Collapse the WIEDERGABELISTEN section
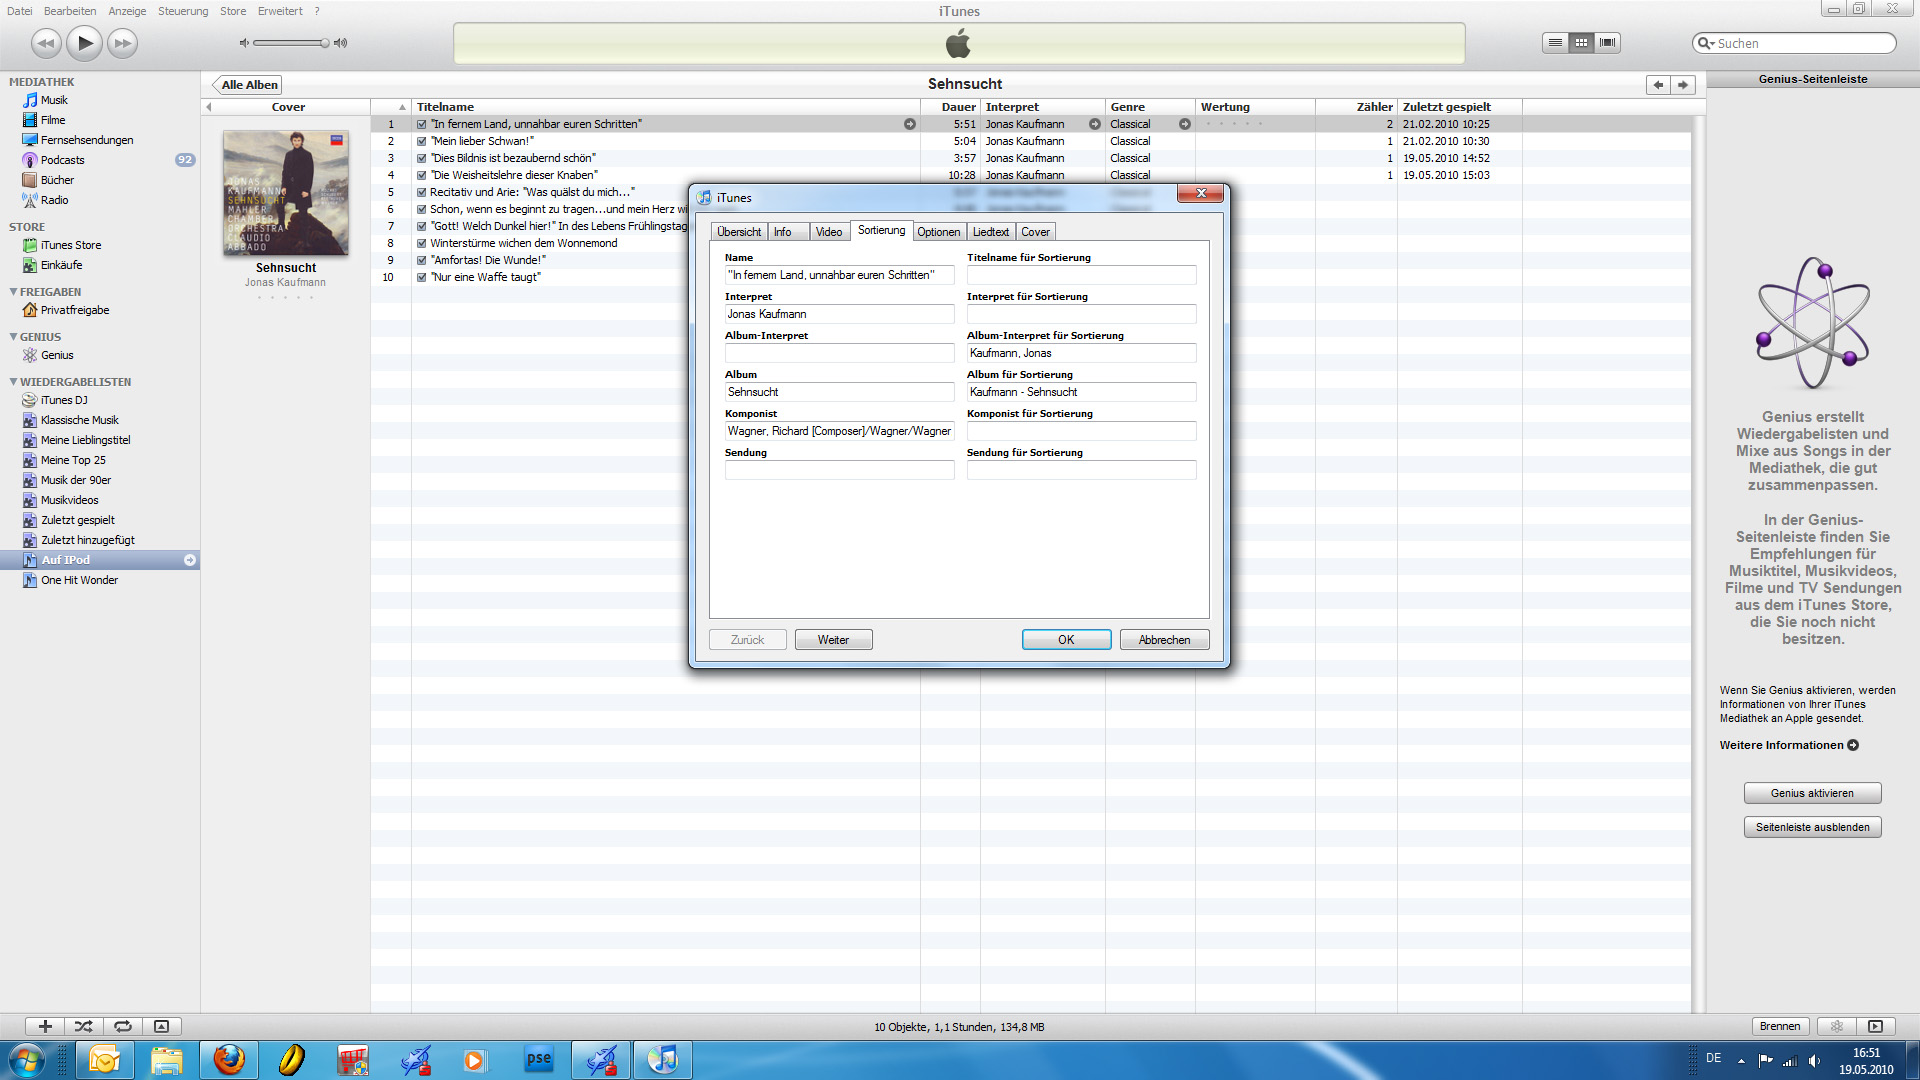The height and width of the screenshot is (1080, 1920). [13, 382]
